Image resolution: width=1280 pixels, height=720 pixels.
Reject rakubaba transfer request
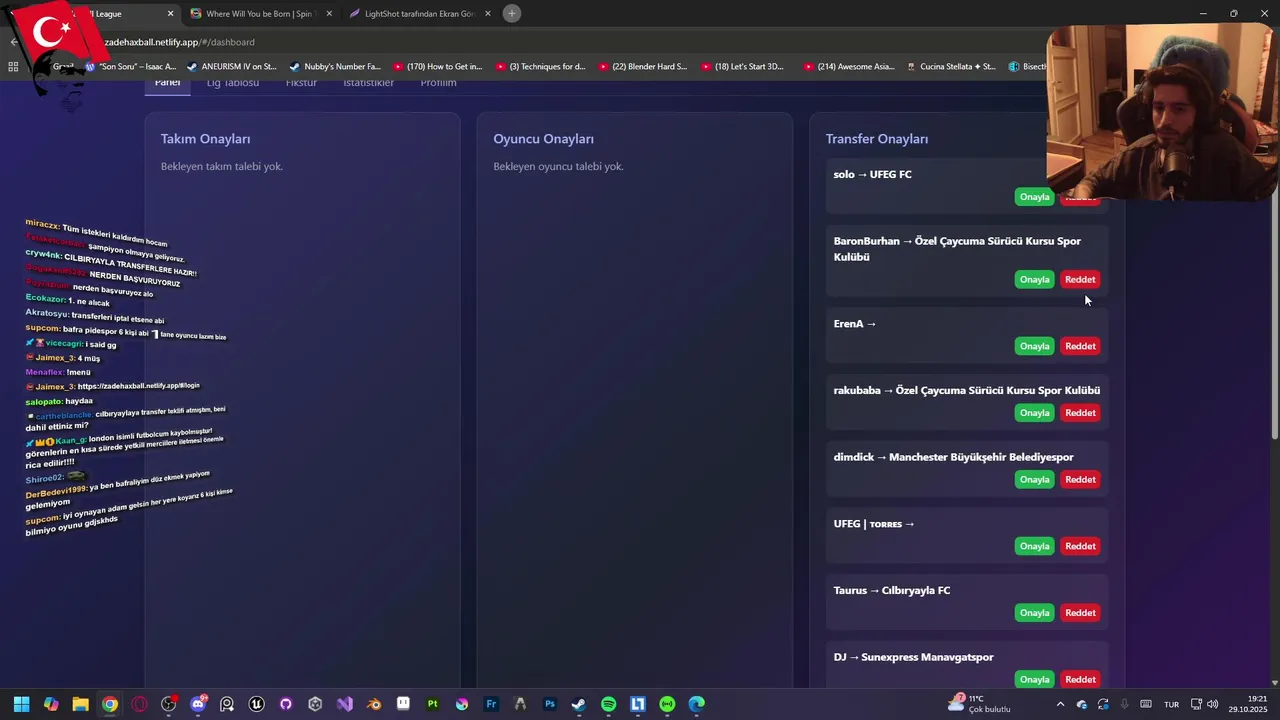(x=1080, y=413)
